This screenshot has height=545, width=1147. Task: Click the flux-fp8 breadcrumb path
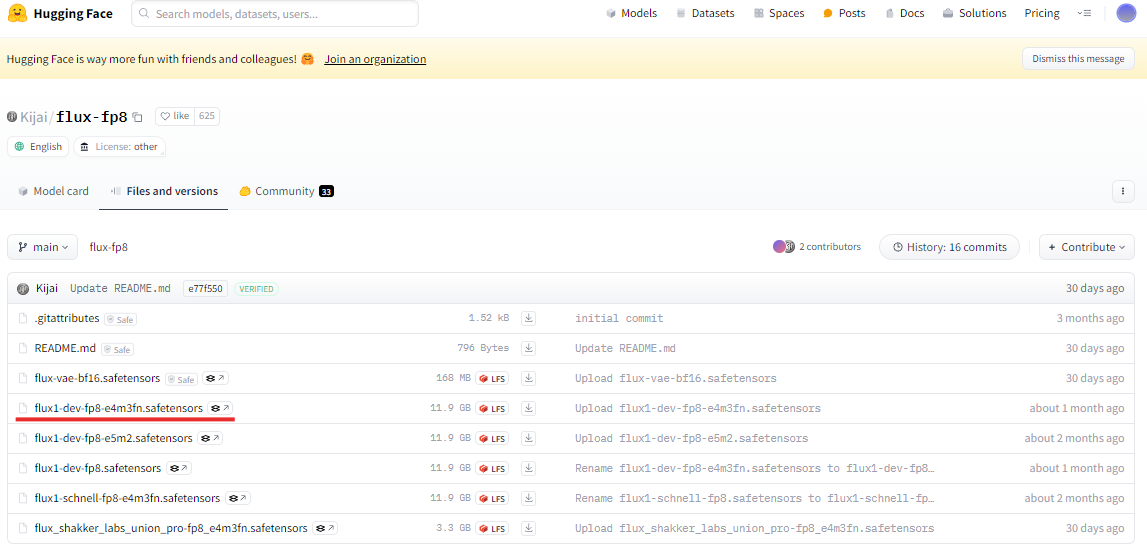(109, 247)
